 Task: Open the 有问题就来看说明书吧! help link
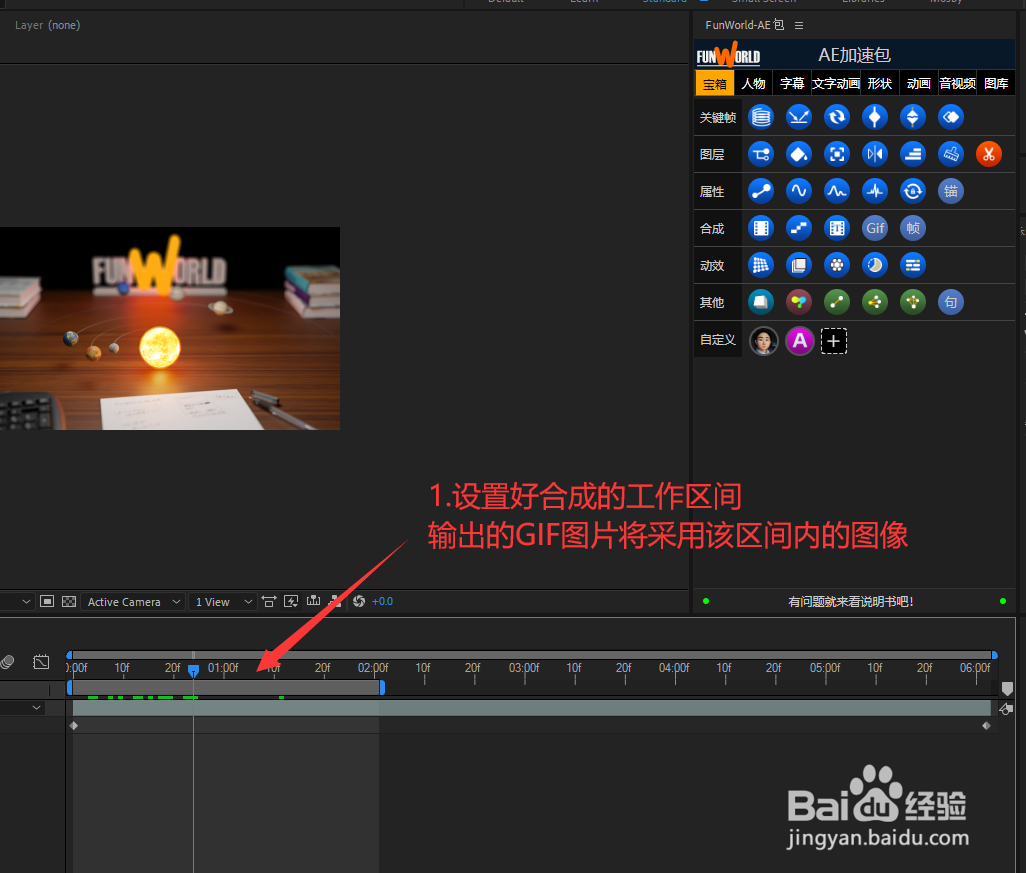(851, 601)
